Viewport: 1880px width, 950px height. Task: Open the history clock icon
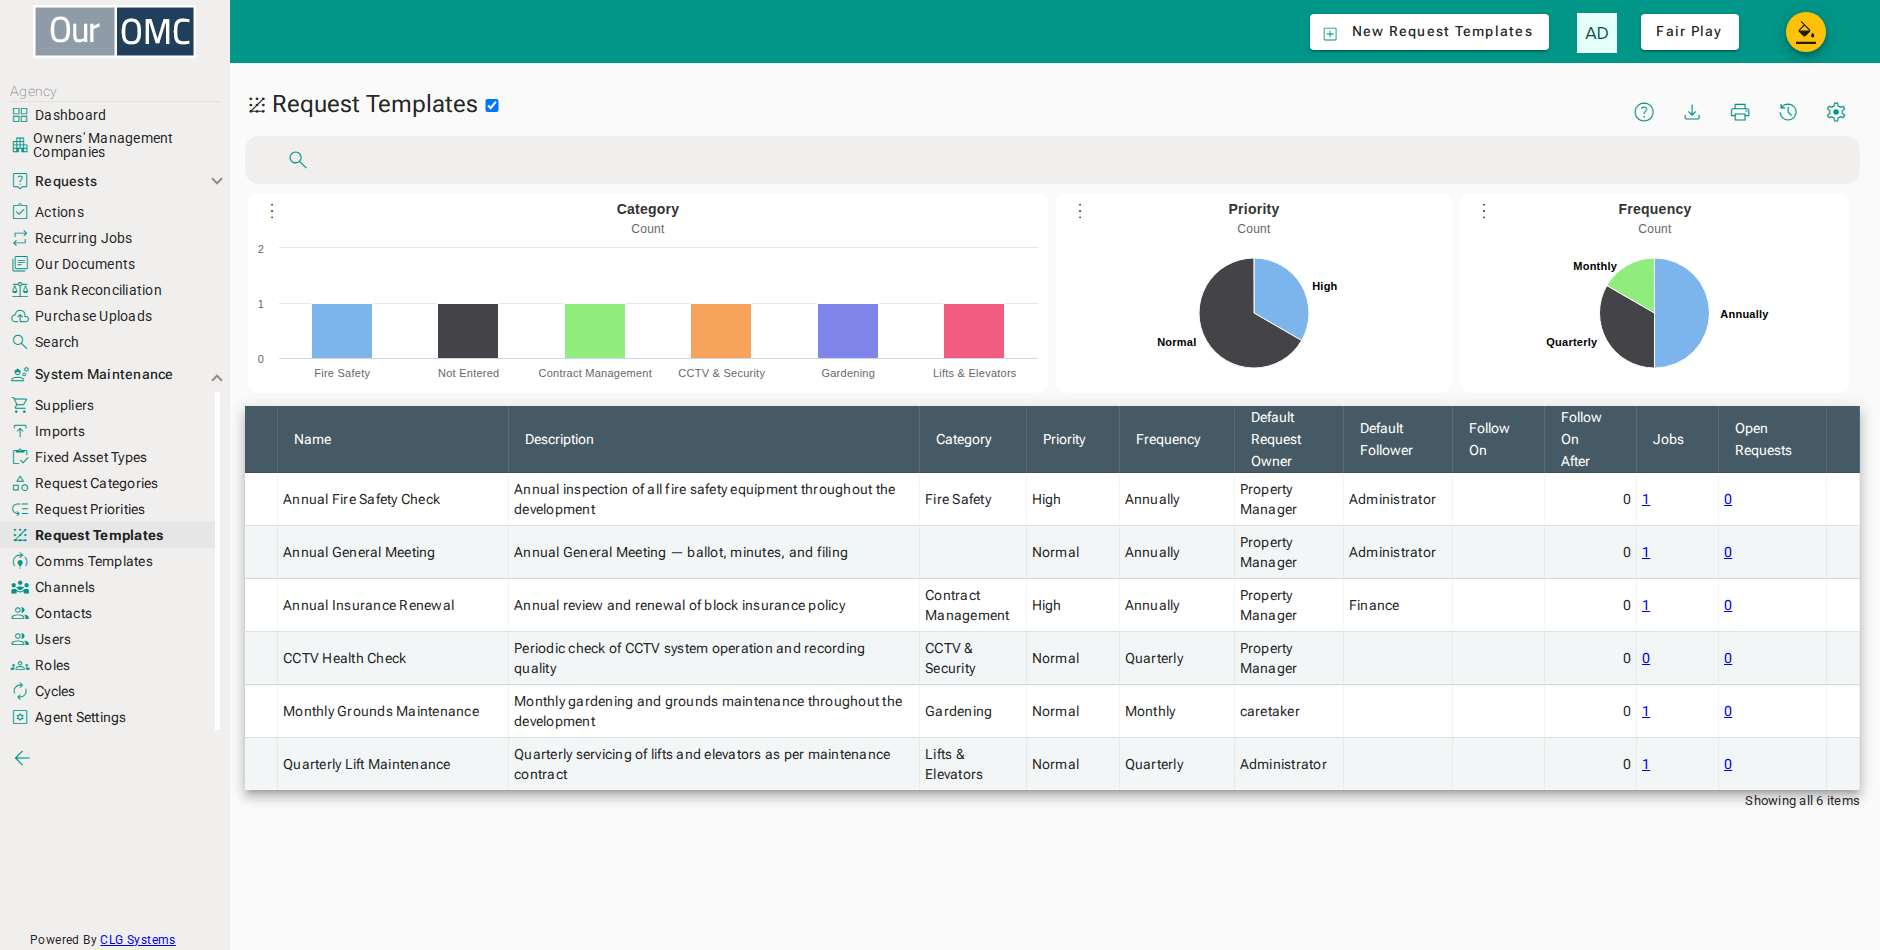pos(1788,112)
